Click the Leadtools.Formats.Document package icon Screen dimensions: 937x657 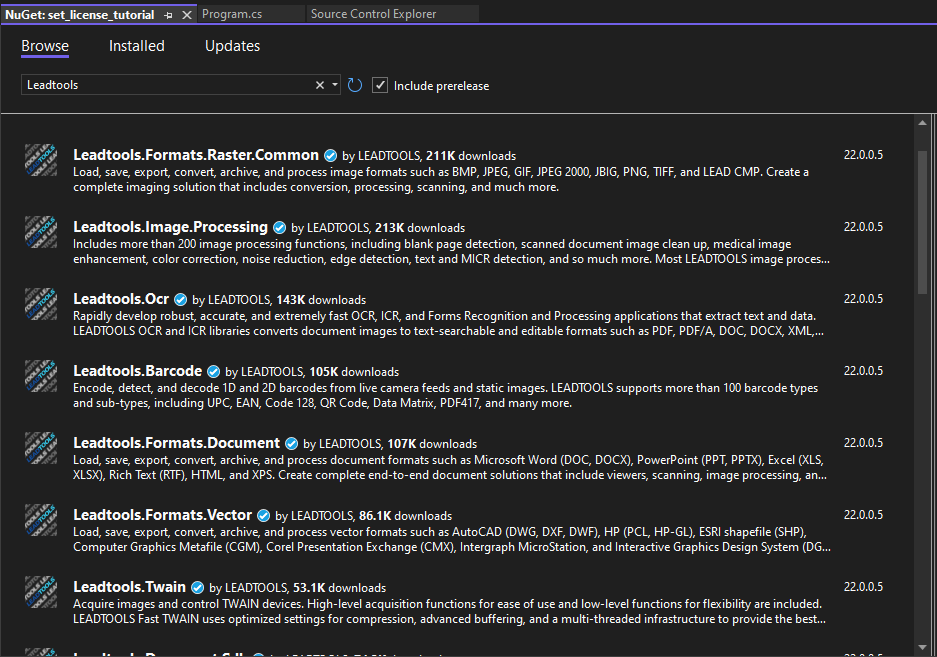(41, 448)
